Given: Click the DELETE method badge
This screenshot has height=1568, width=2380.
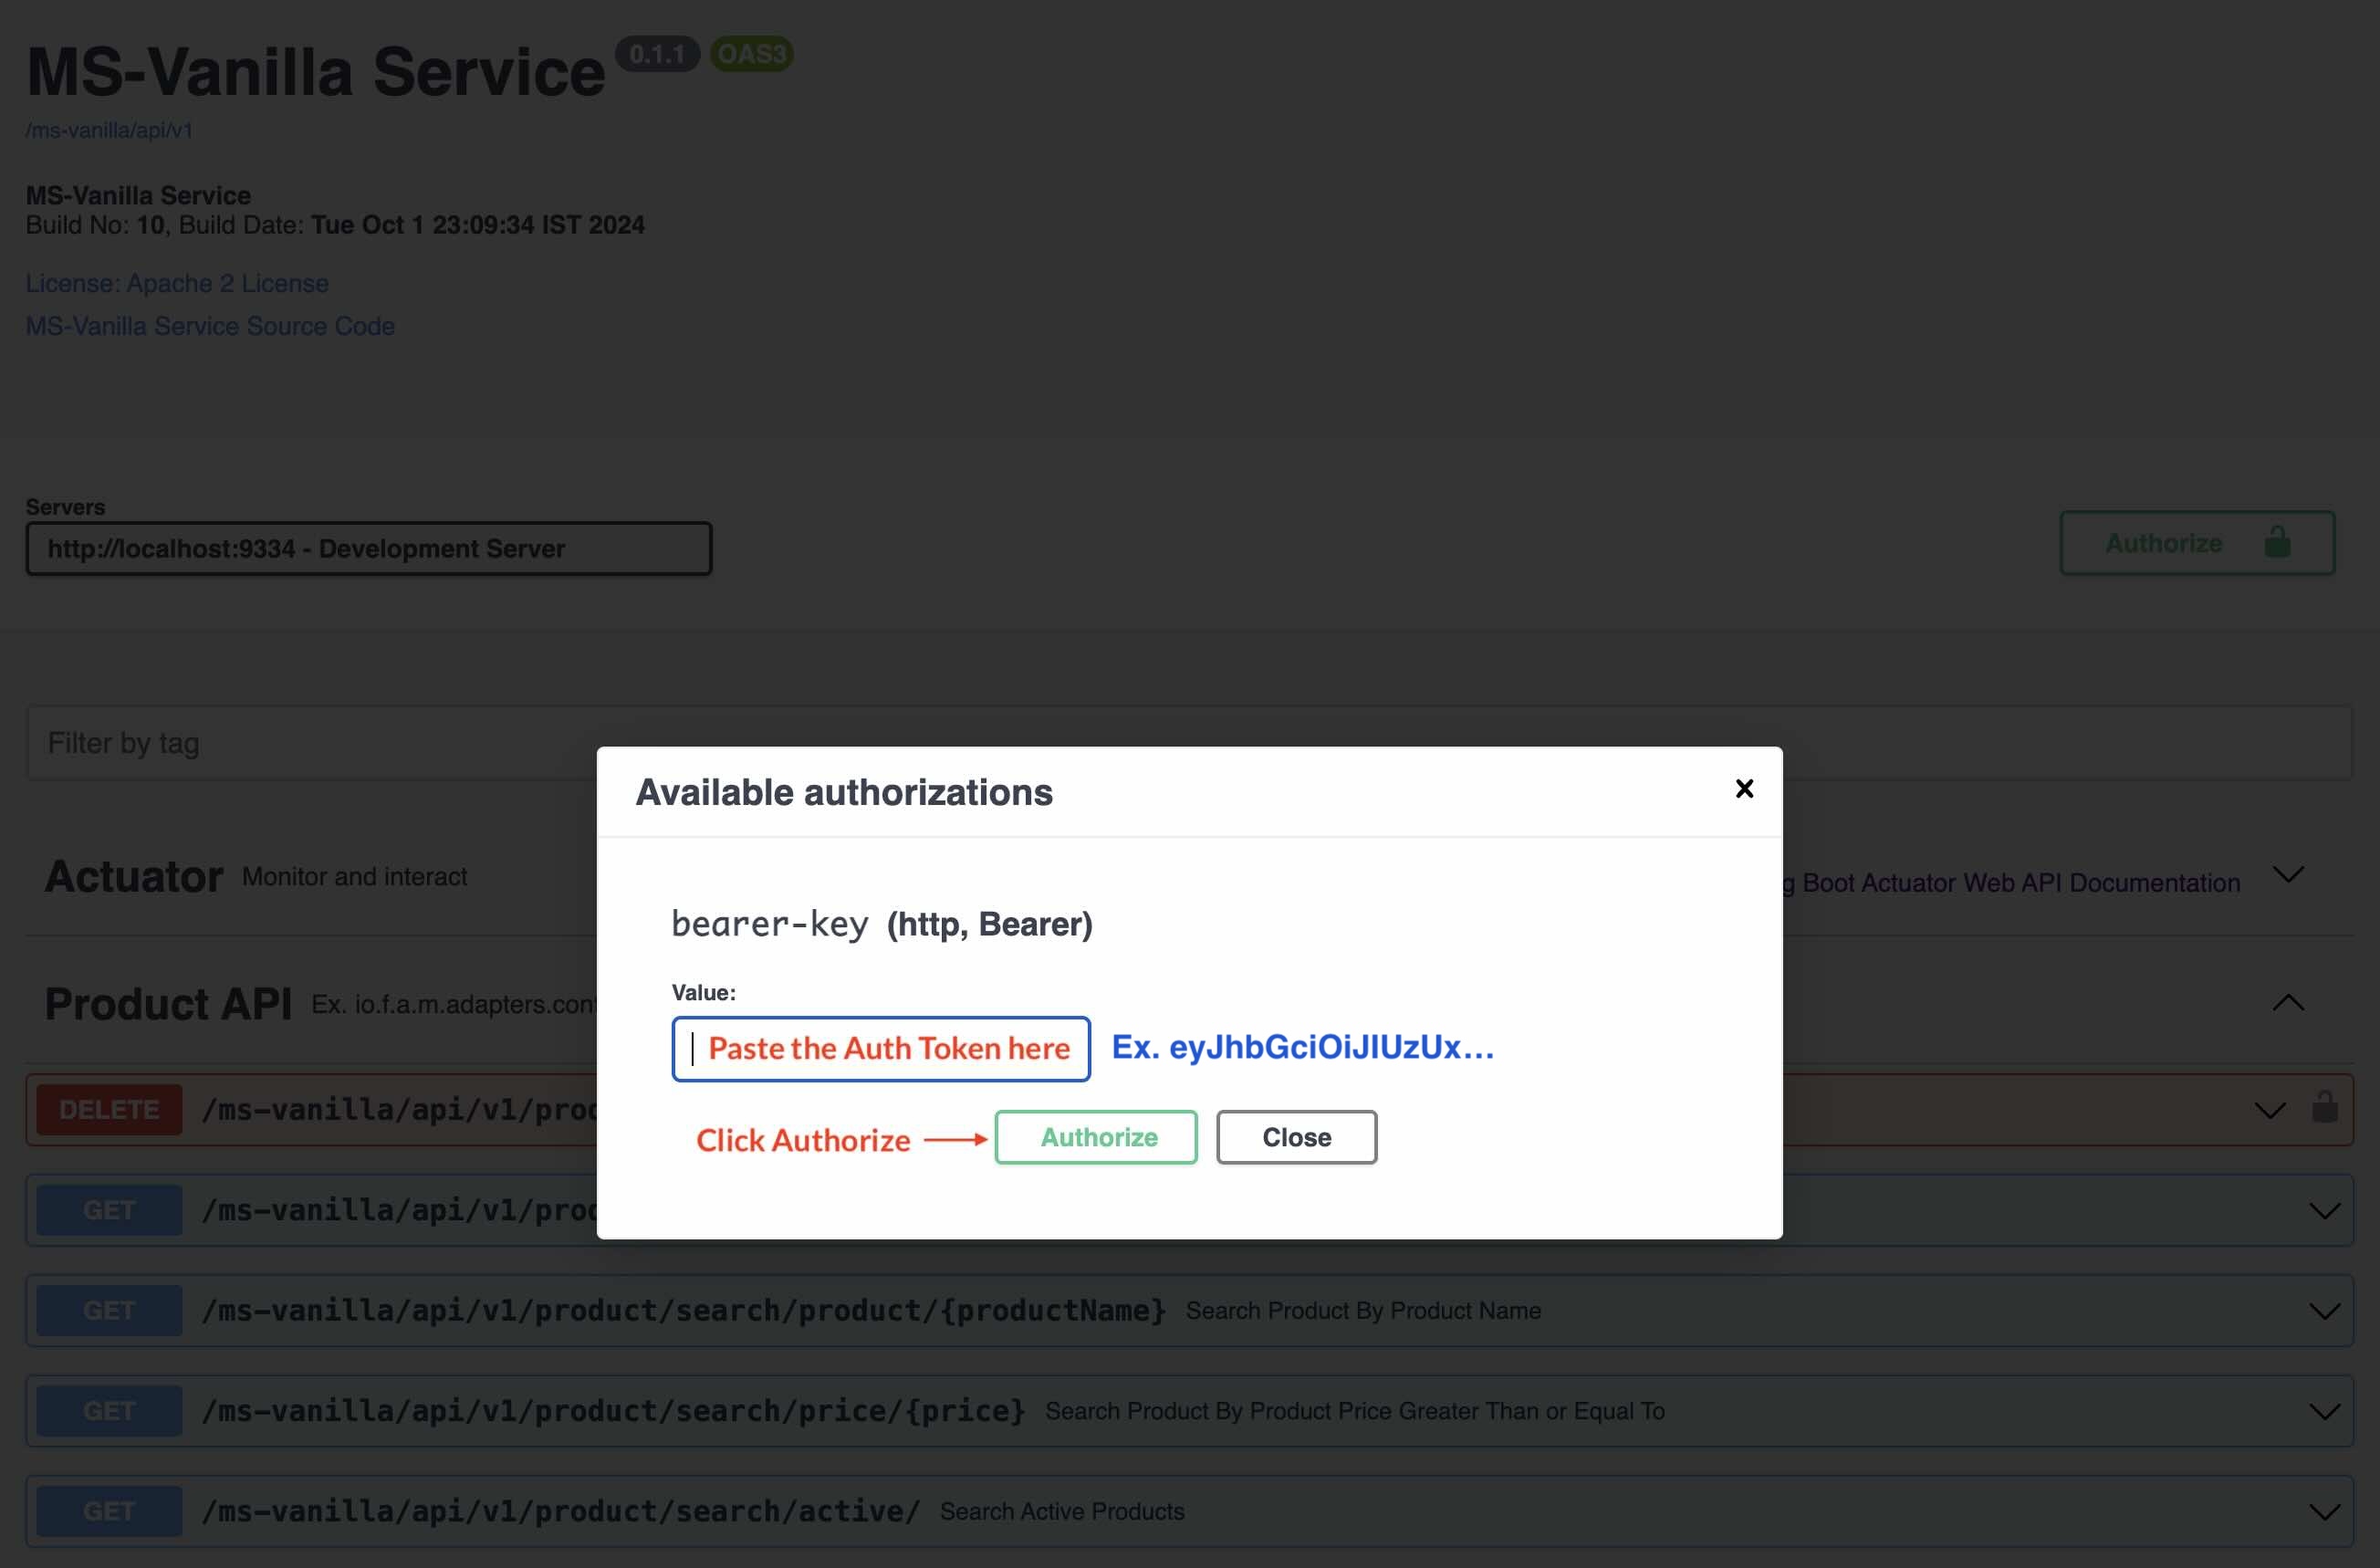Looking at the screenshot, I should (x=109, y=1110).
